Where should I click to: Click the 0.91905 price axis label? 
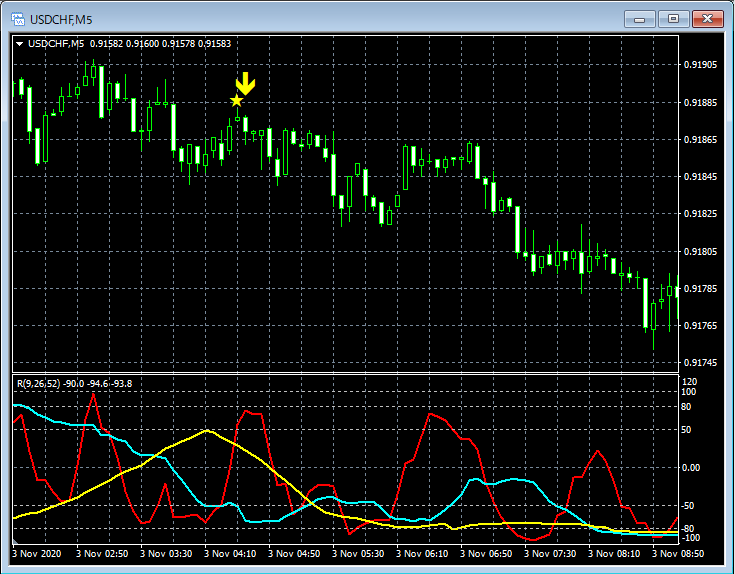point(700,65)
